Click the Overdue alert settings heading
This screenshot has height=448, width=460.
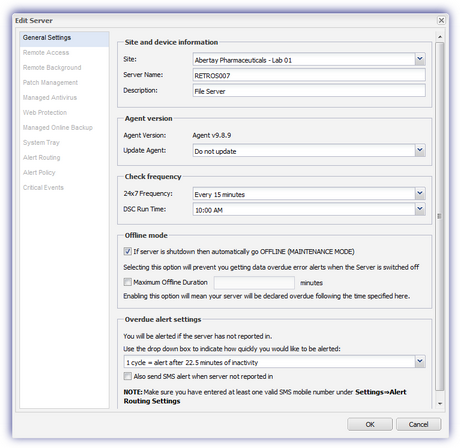point(163,319)
